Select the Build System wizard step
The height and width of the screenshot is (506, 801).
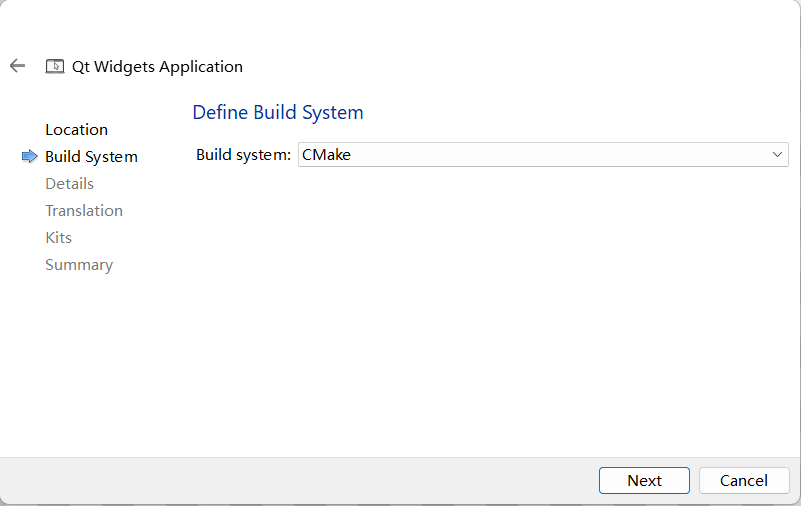[91, 157]
